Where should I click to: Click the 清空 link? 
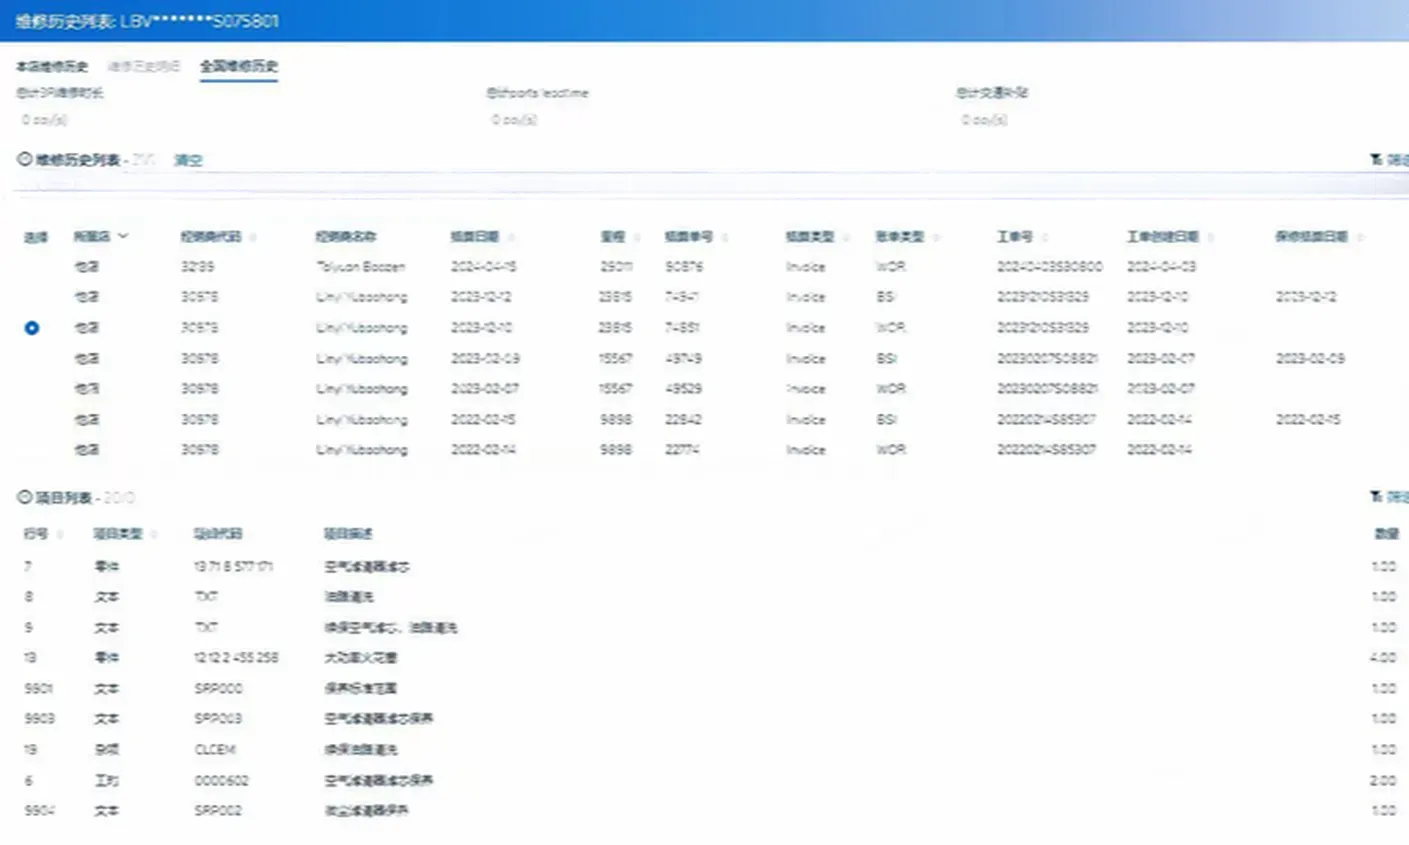click(x=188, y=160)
